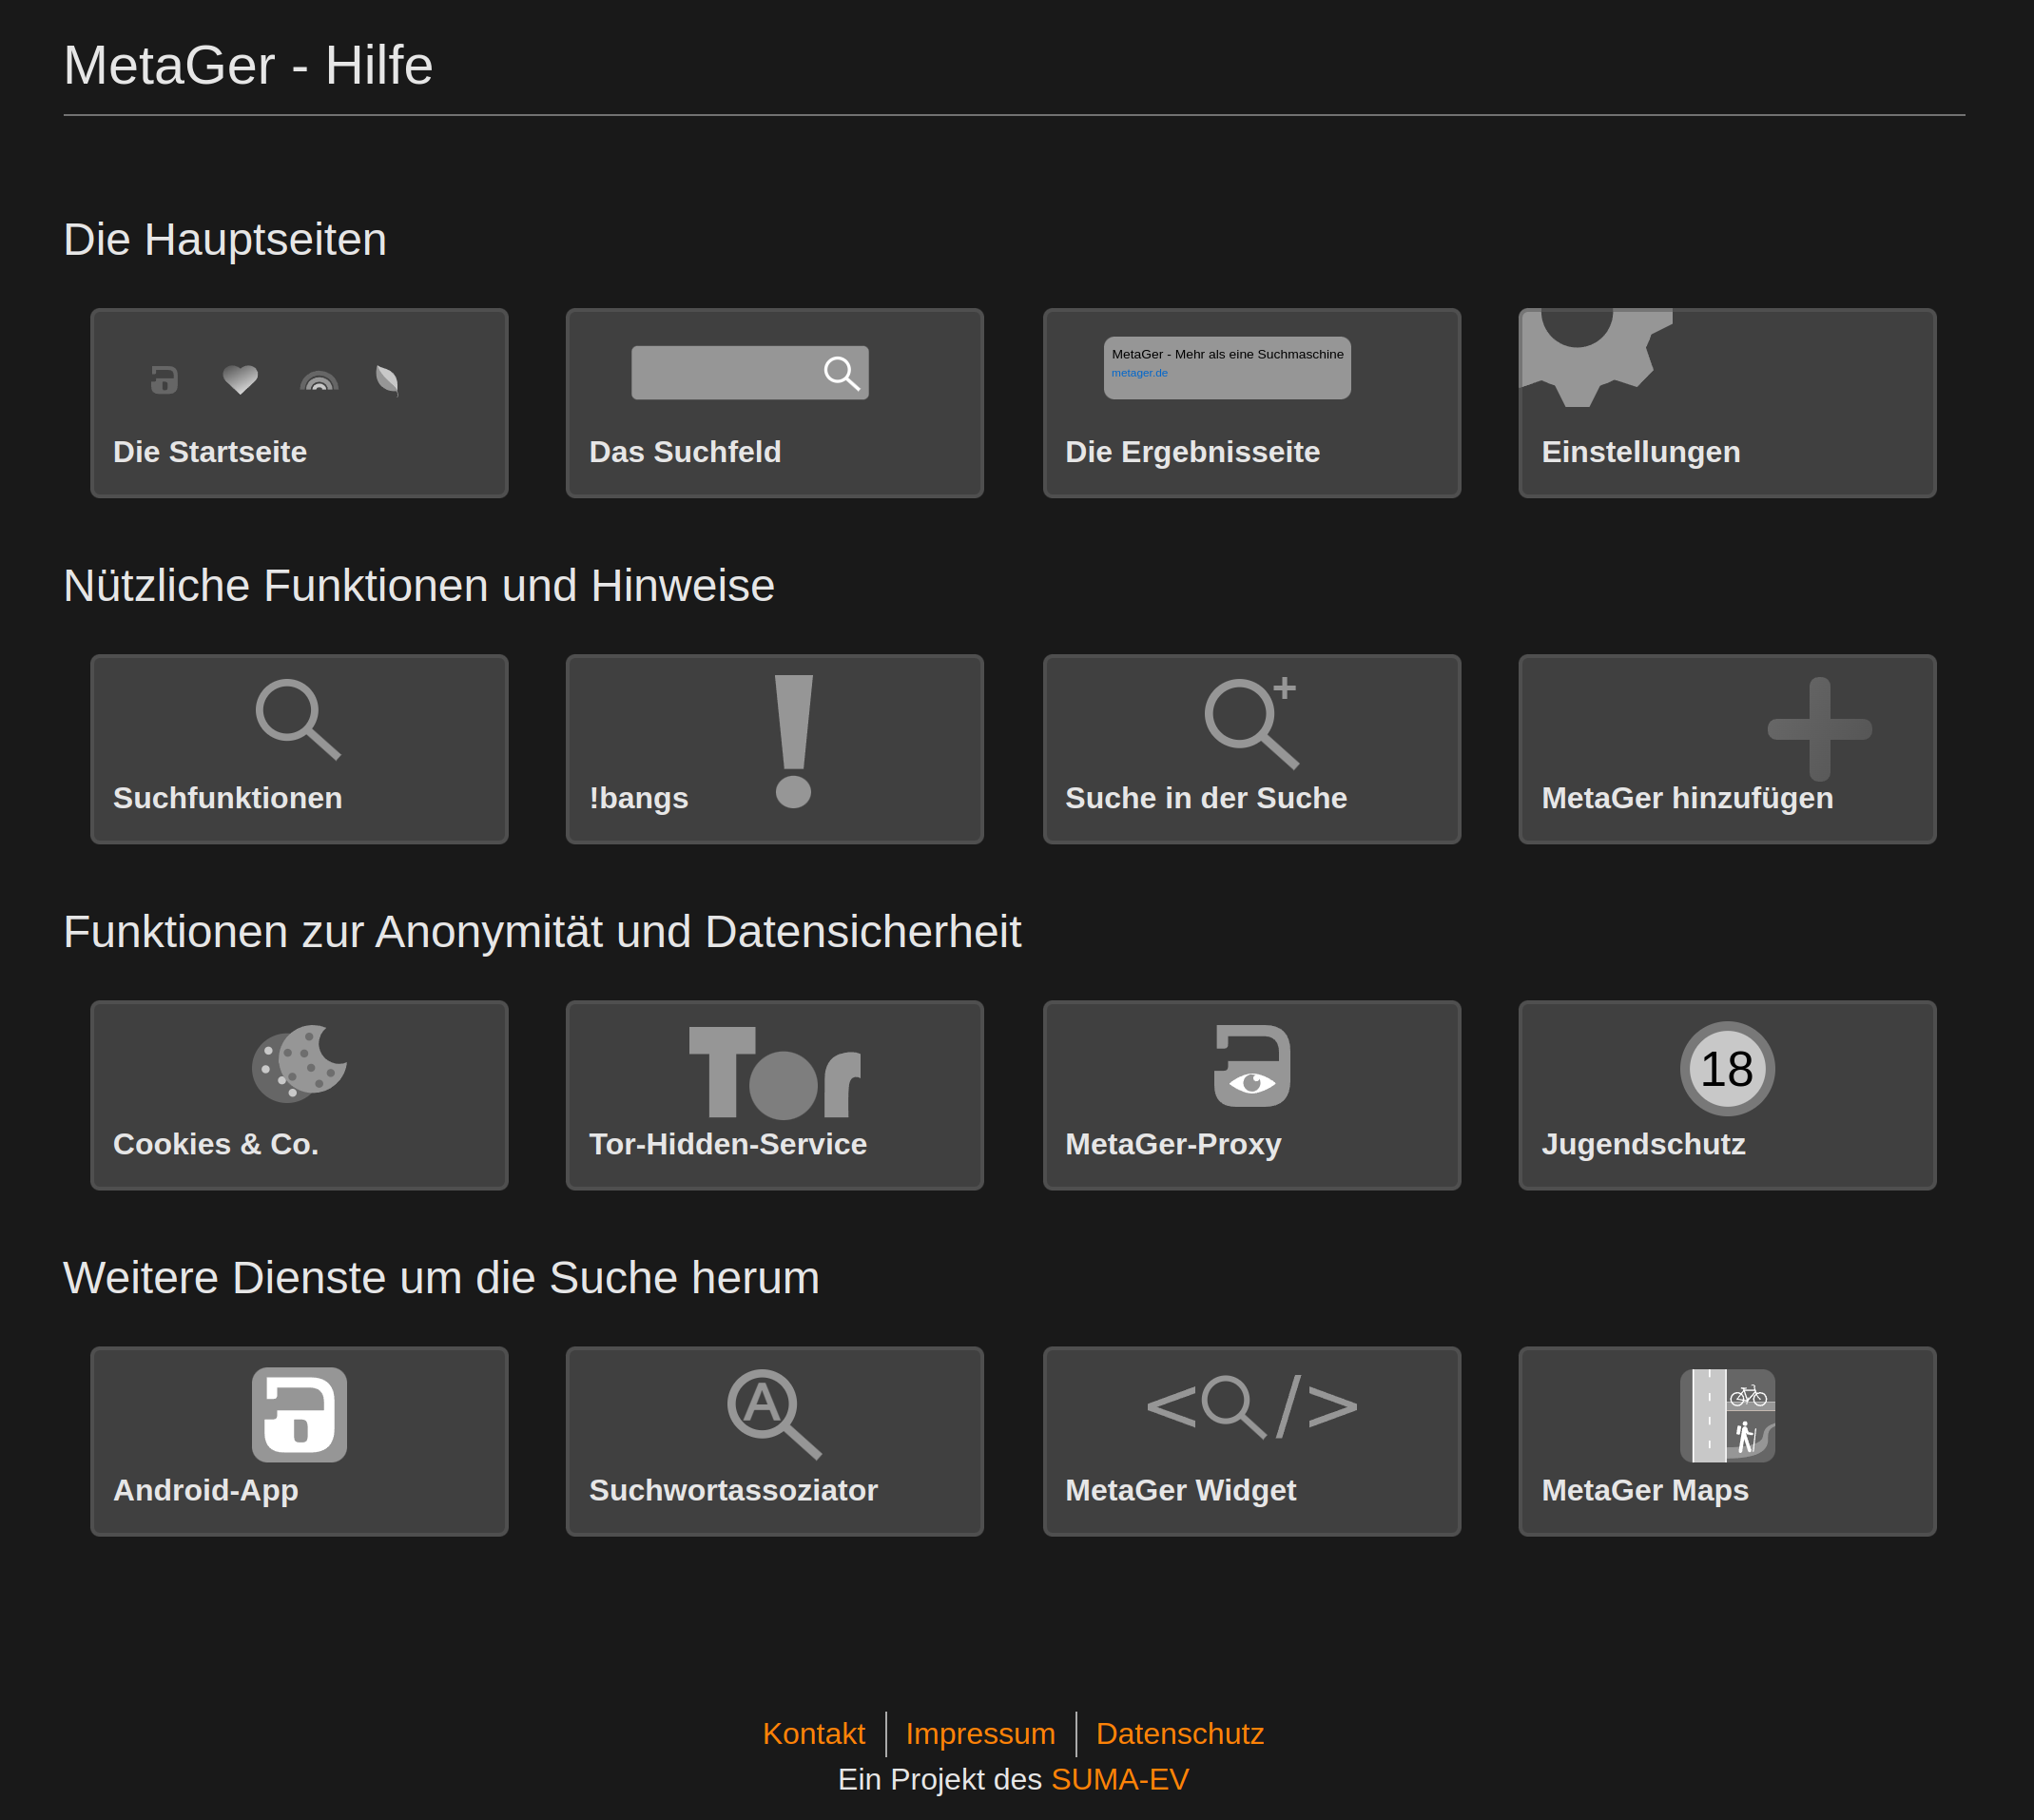Click the cookie icon above Cookies & Co.
This screenshot has width=2034, height=1820.
(299, 1063)
